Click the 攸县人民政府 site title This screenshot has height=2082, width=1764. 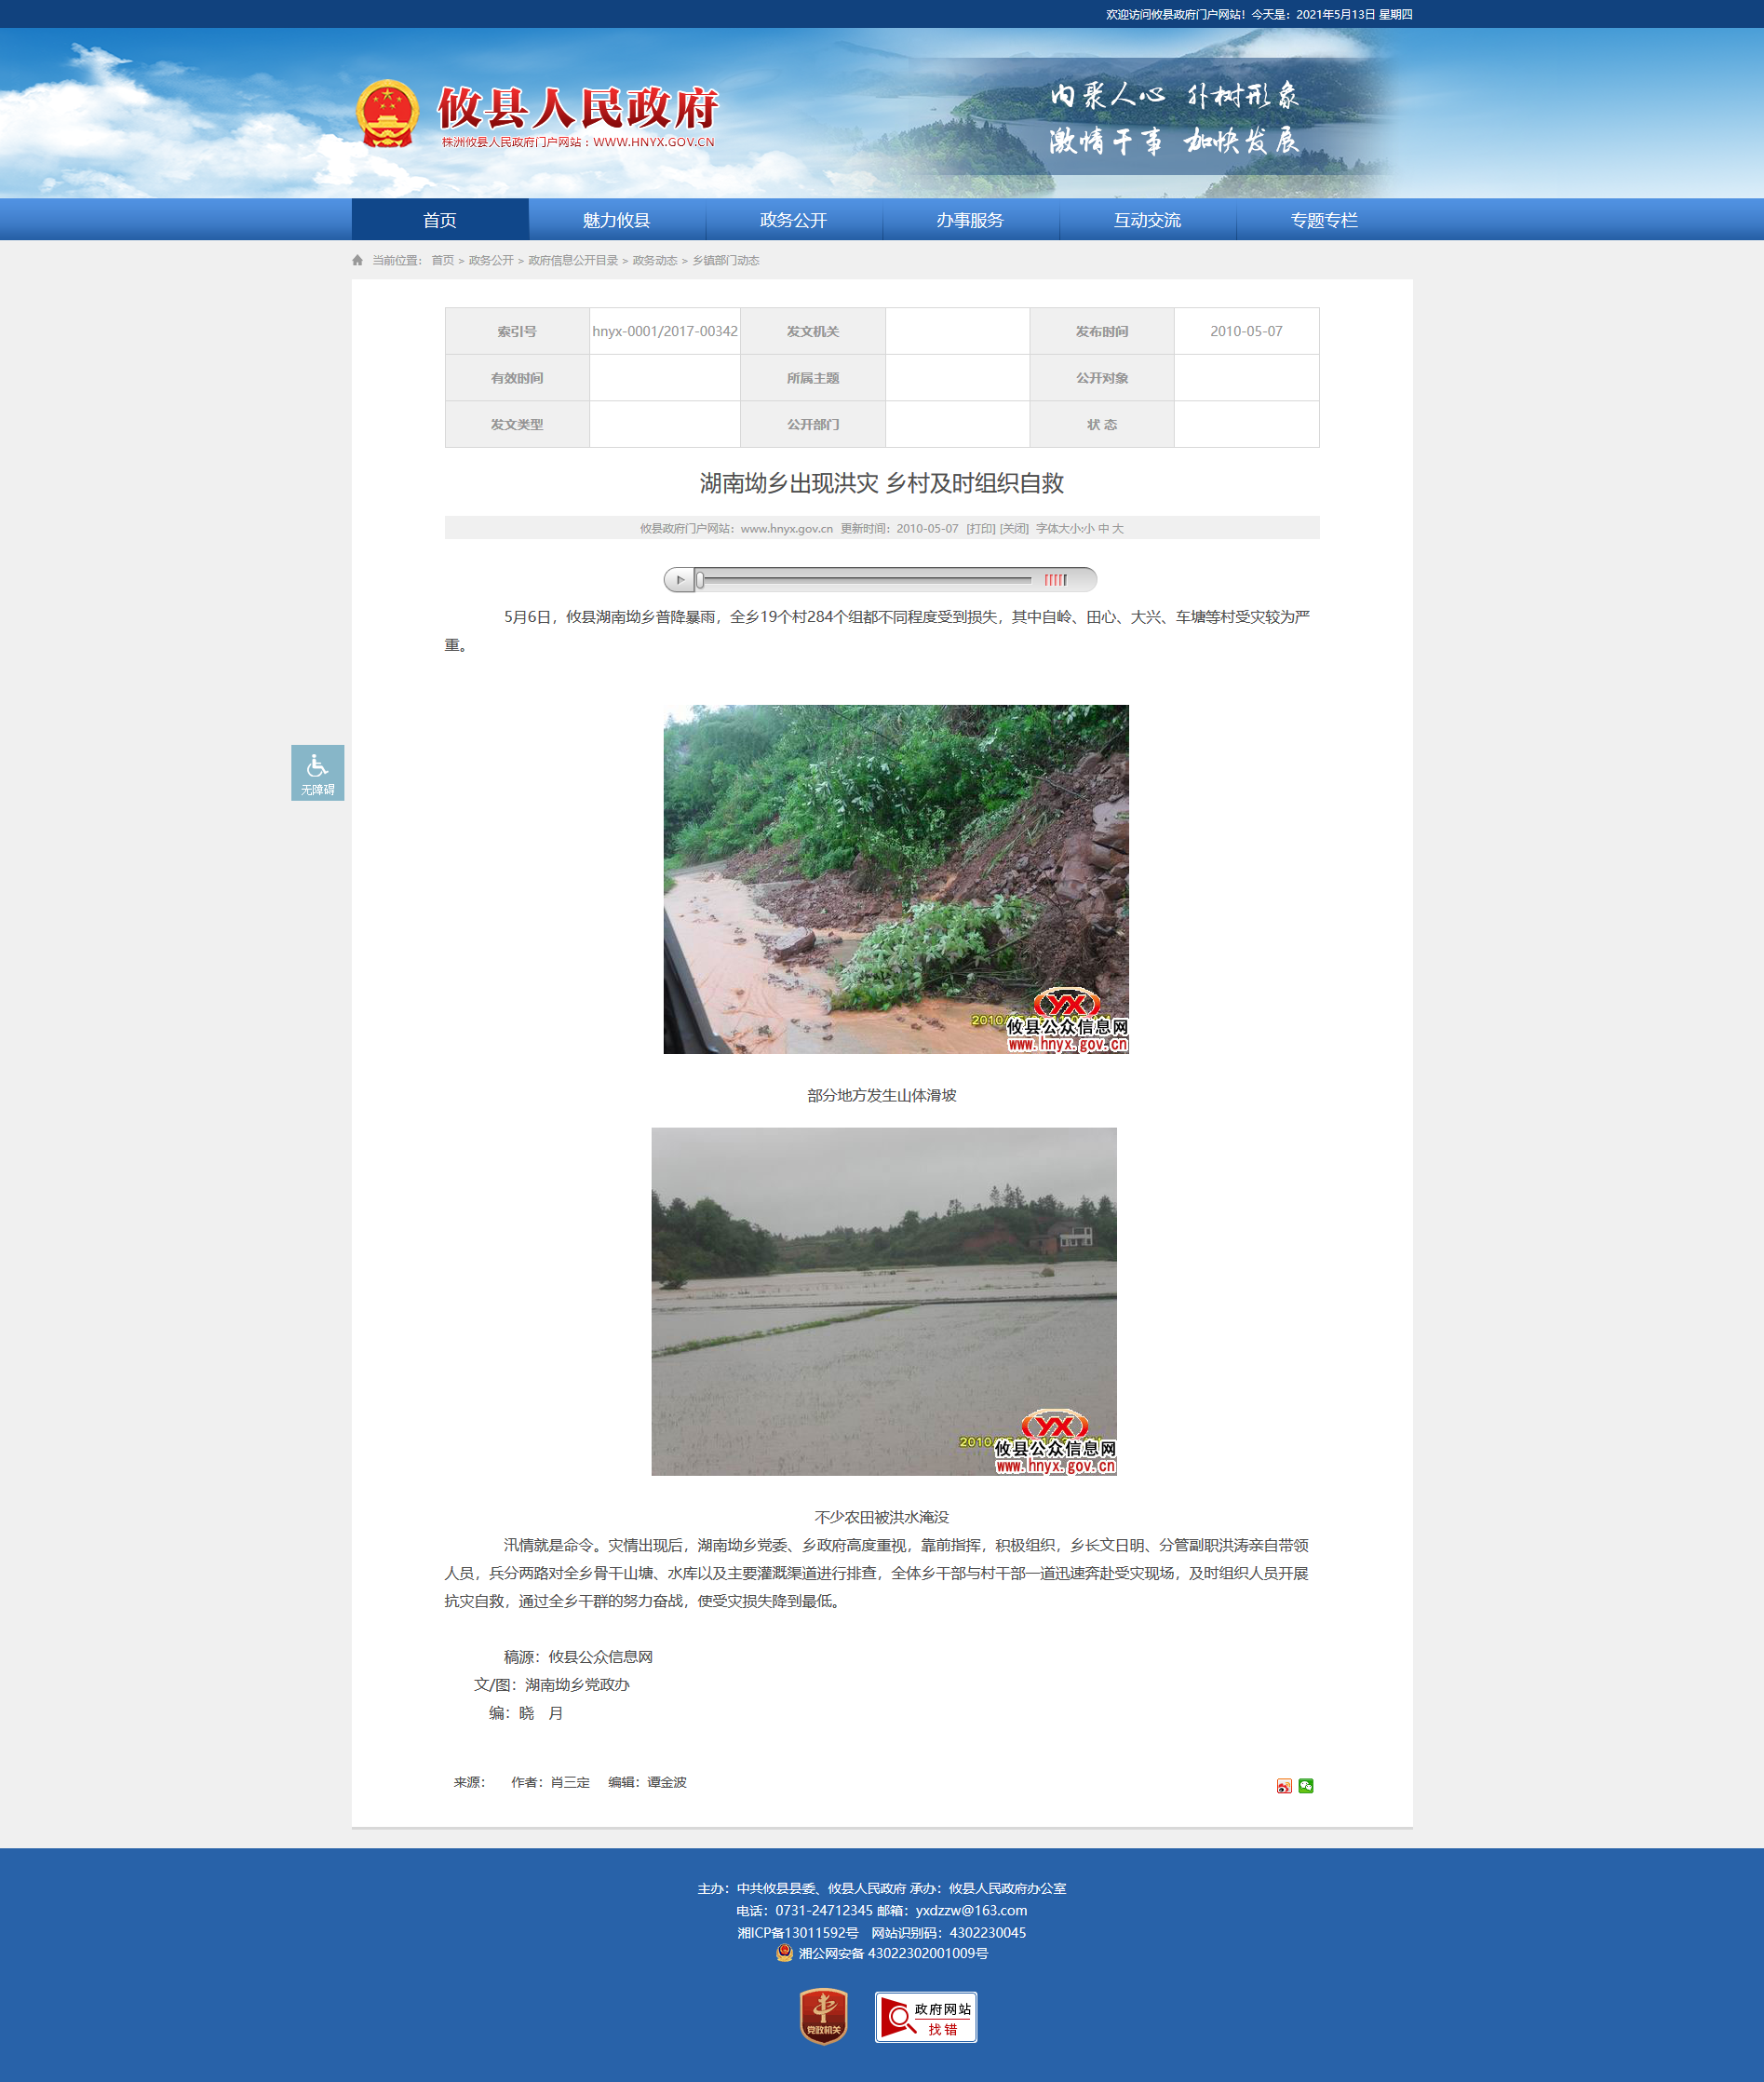[578, 108]
